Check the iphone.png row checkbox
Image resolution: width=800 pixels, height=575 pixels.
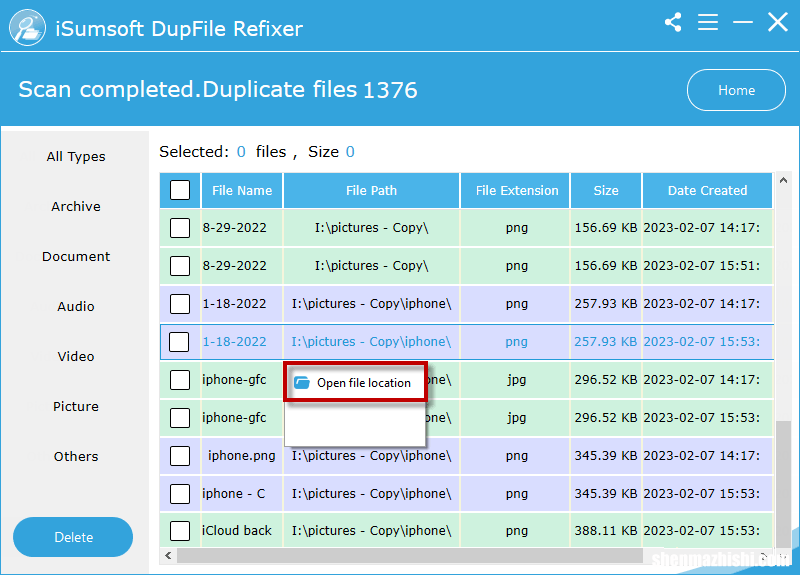click(180, 456)
